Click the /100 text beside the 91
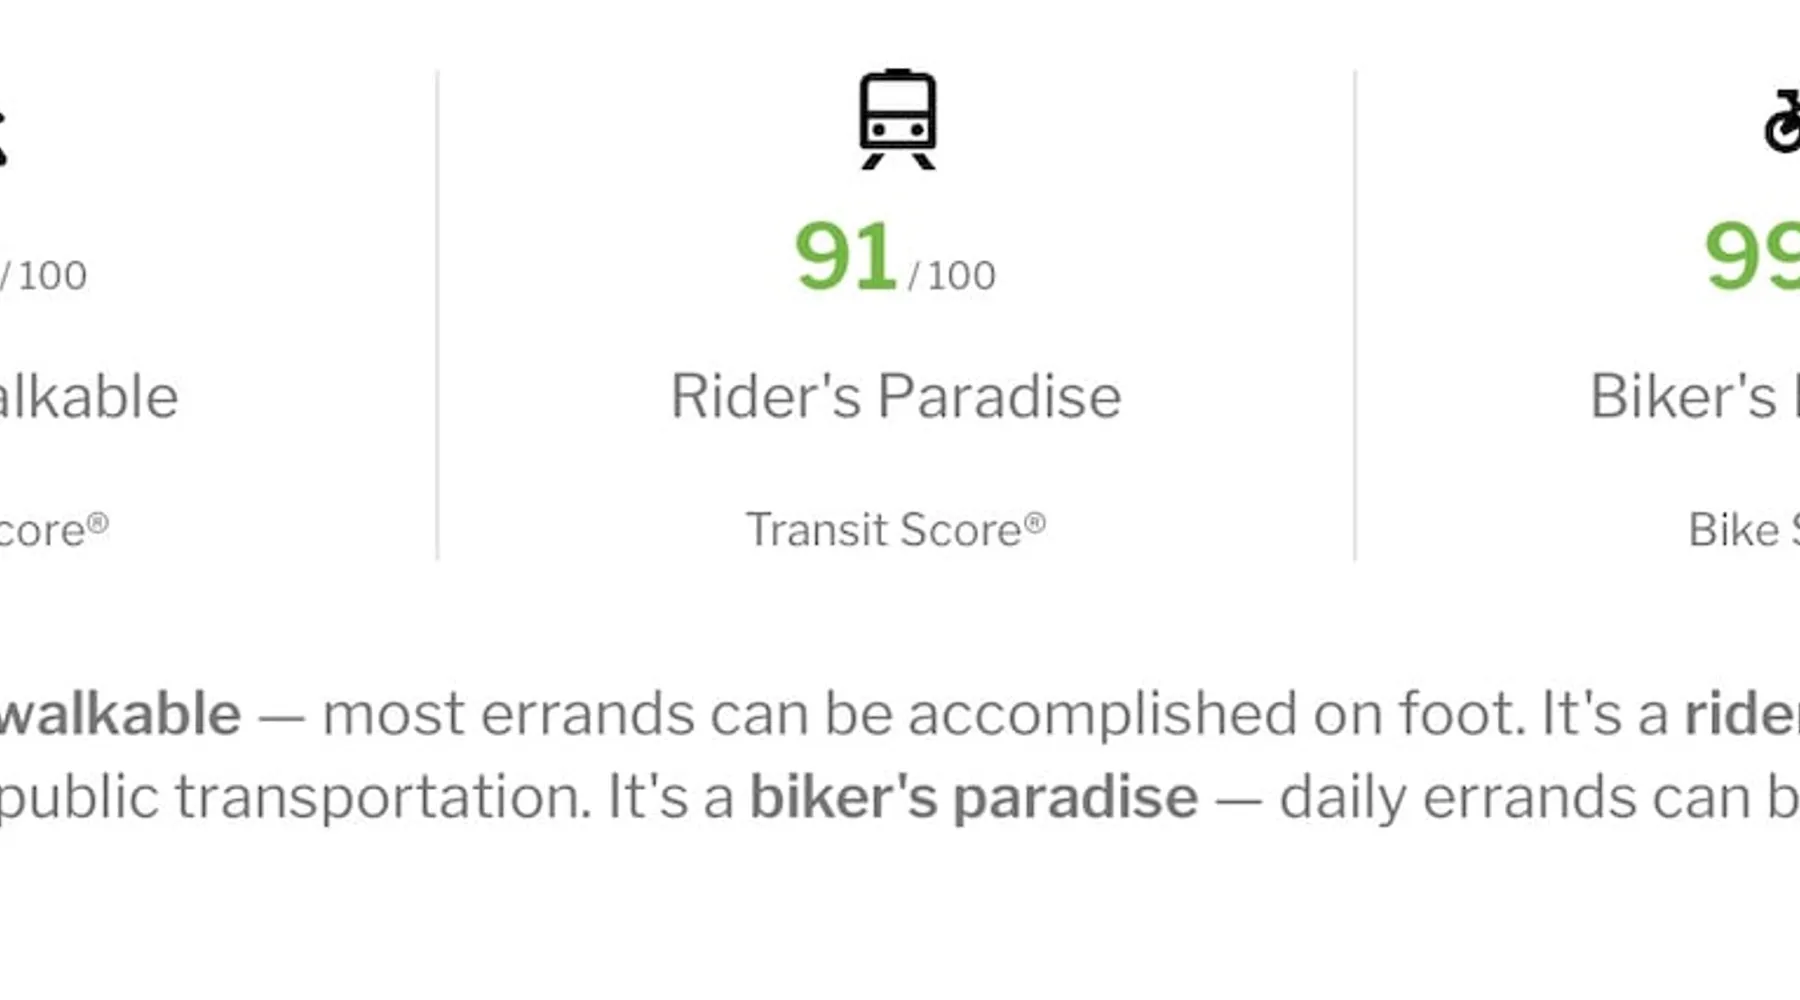Screen dimensions: 1800x1000 951,276
